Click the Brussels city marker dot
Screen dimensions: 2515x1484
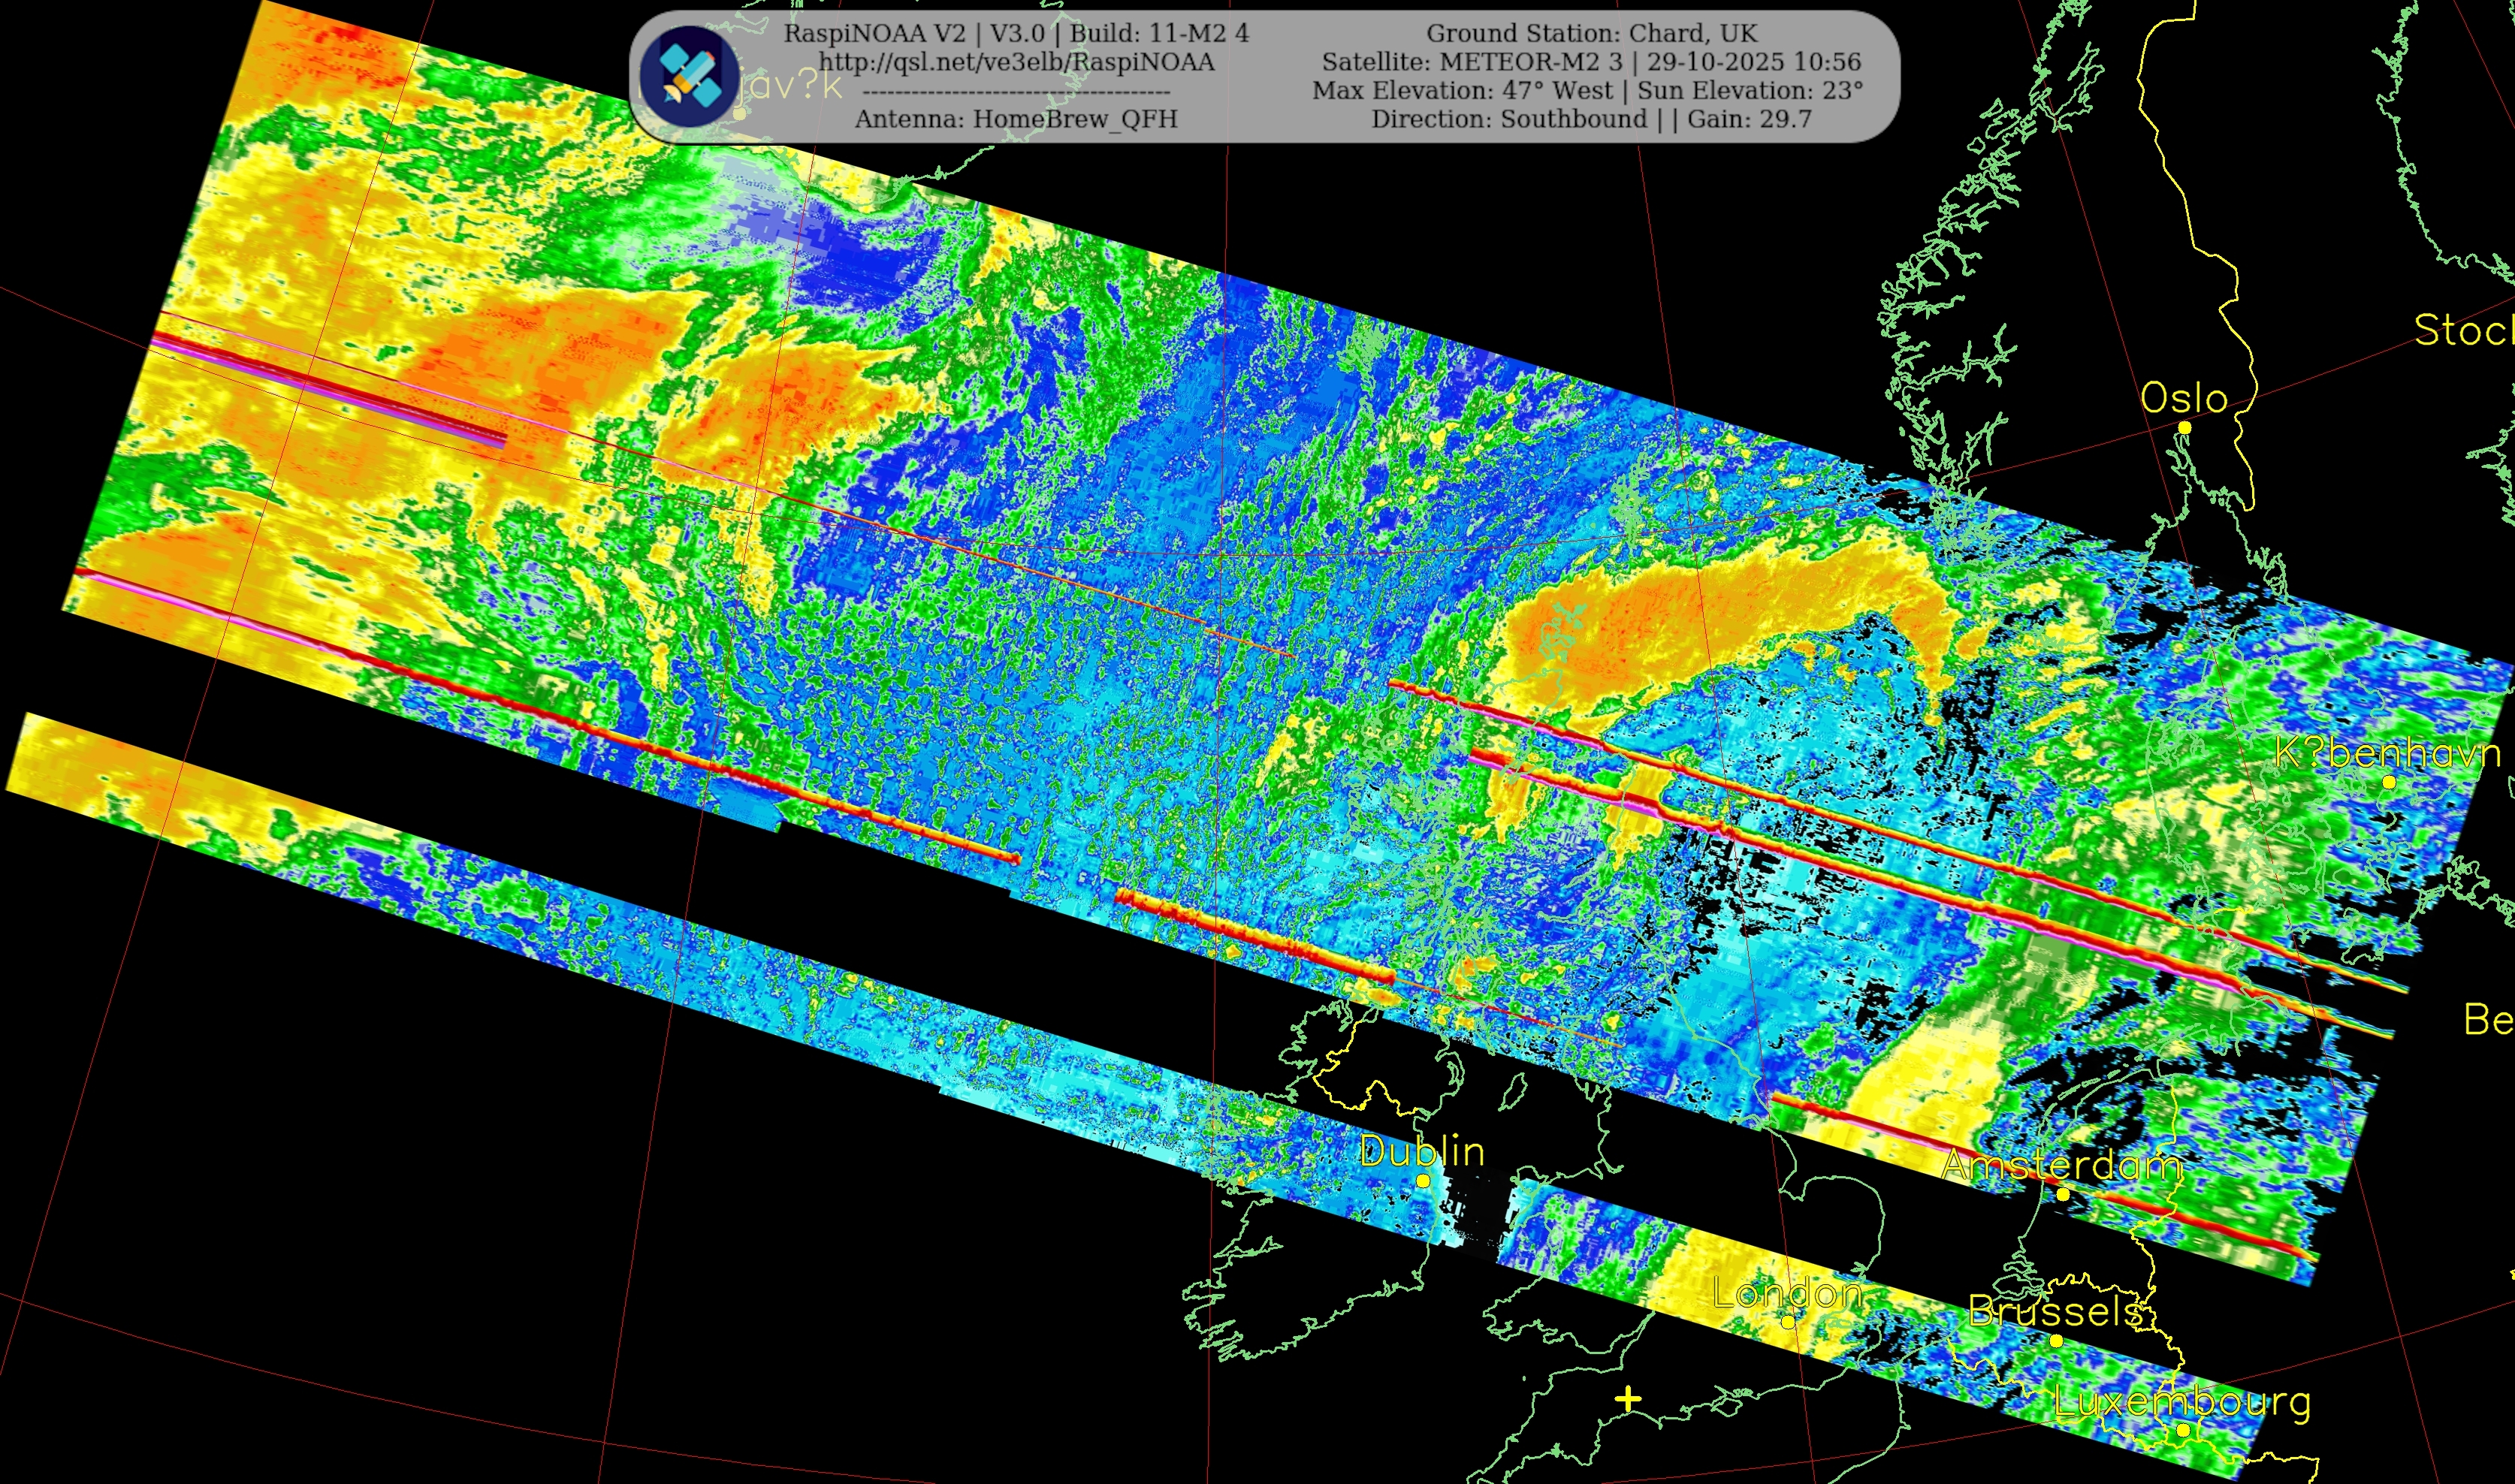[2056, 1341]
